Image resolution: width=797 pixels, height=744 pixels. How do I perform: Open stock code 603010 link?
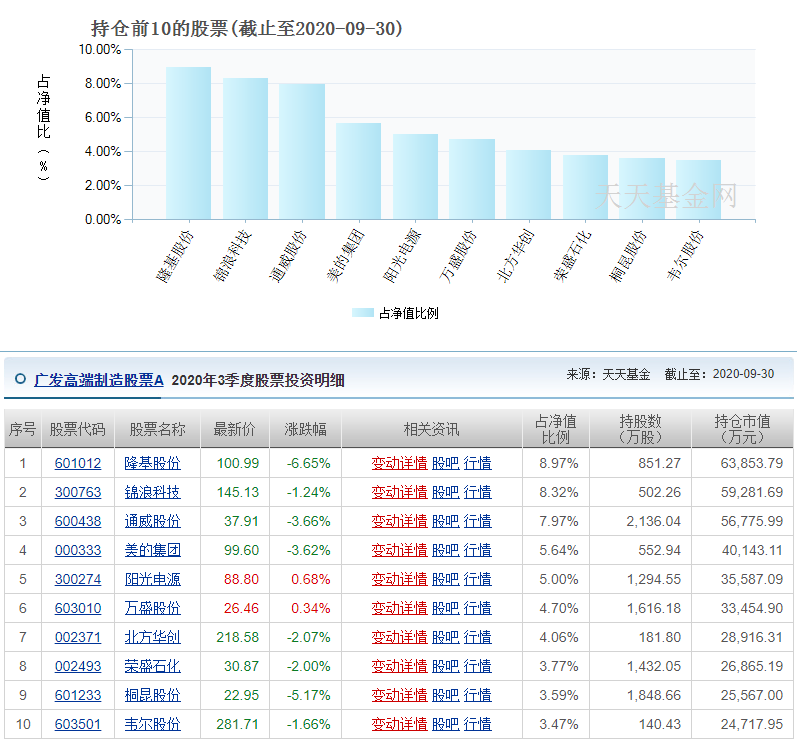pyautogui.click(x=78, y=608)
